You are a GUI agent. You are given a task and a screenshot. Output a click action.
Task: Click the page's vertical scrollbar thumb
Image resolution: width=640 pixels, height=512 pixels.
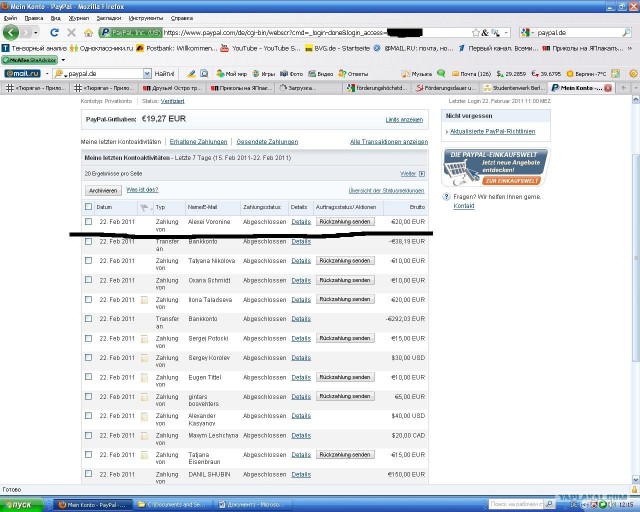pyautogui.click(x=636, y=257)
